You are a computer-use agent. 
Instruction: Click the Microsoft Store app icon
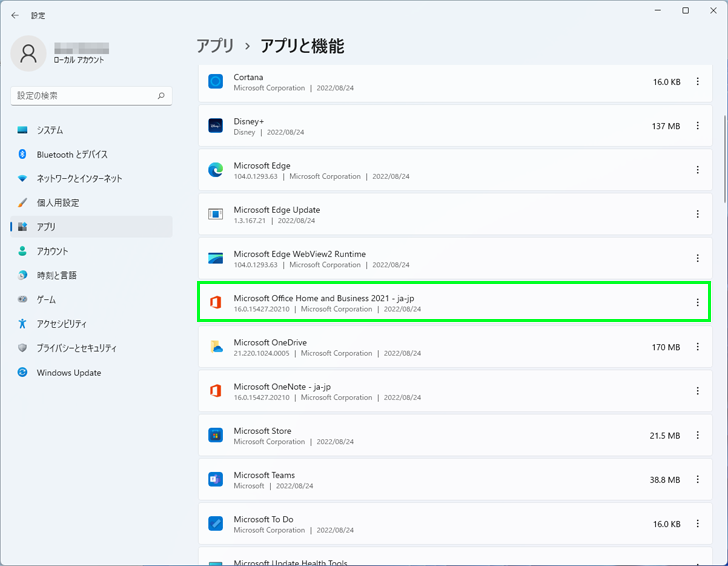pyautogui.click(x=215, y=435)
